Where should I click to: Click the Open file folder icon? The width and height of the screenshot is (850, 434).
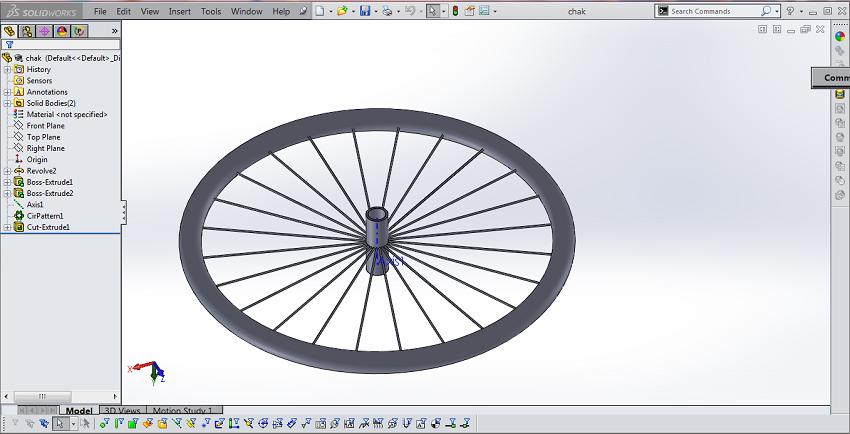(x=342, y=11)
